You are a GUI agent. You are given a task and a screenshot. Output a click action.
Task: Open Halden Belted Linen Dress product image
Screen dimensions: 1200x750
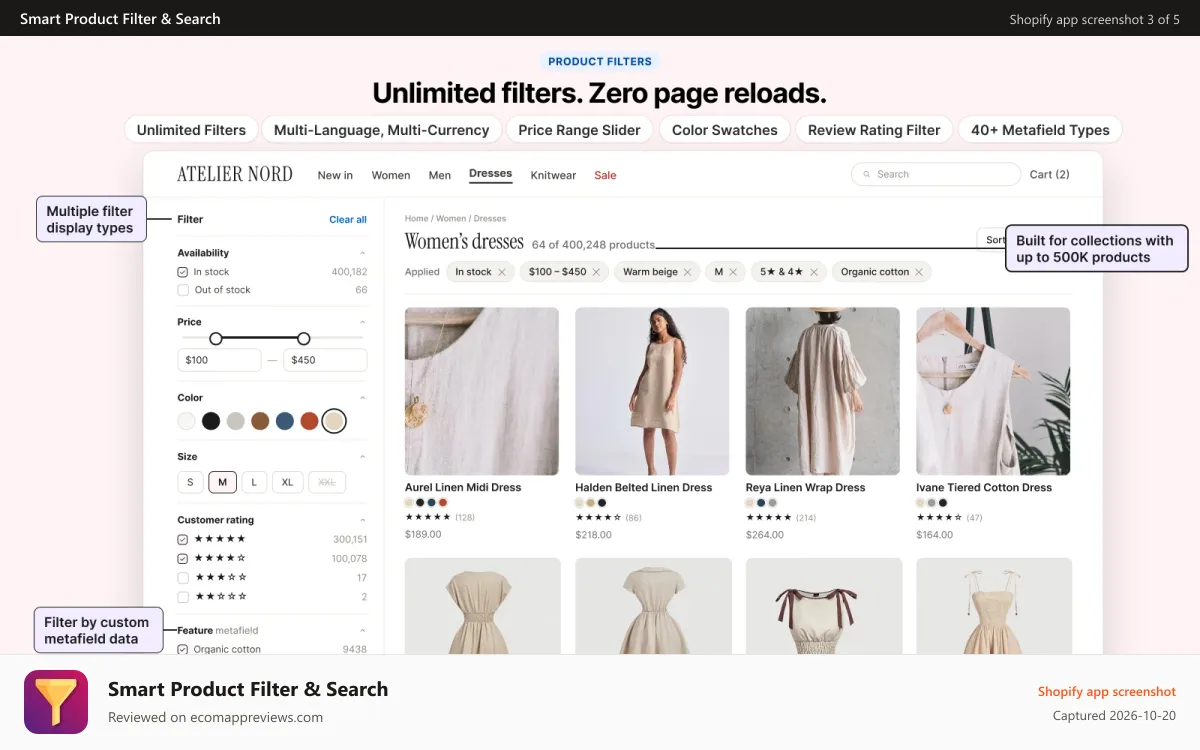pyautogui.click(x=652, y=391)
